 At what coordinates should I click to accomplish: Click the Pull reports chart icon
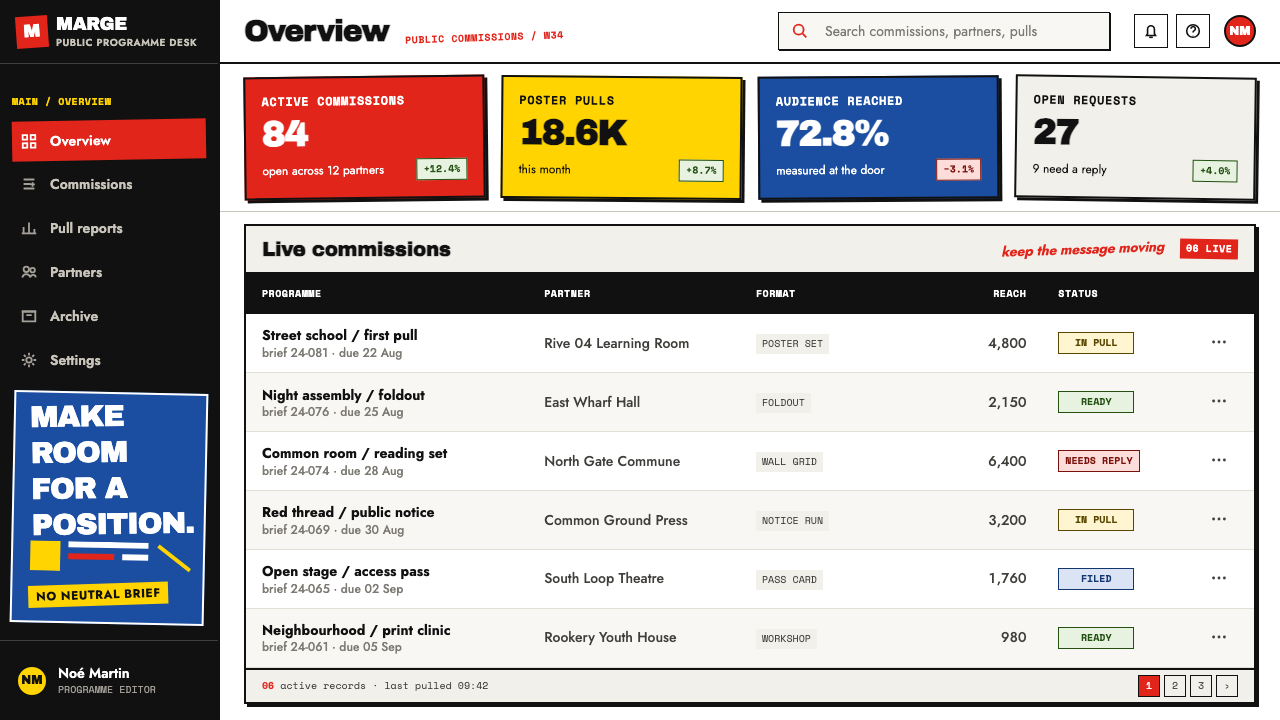29,228
